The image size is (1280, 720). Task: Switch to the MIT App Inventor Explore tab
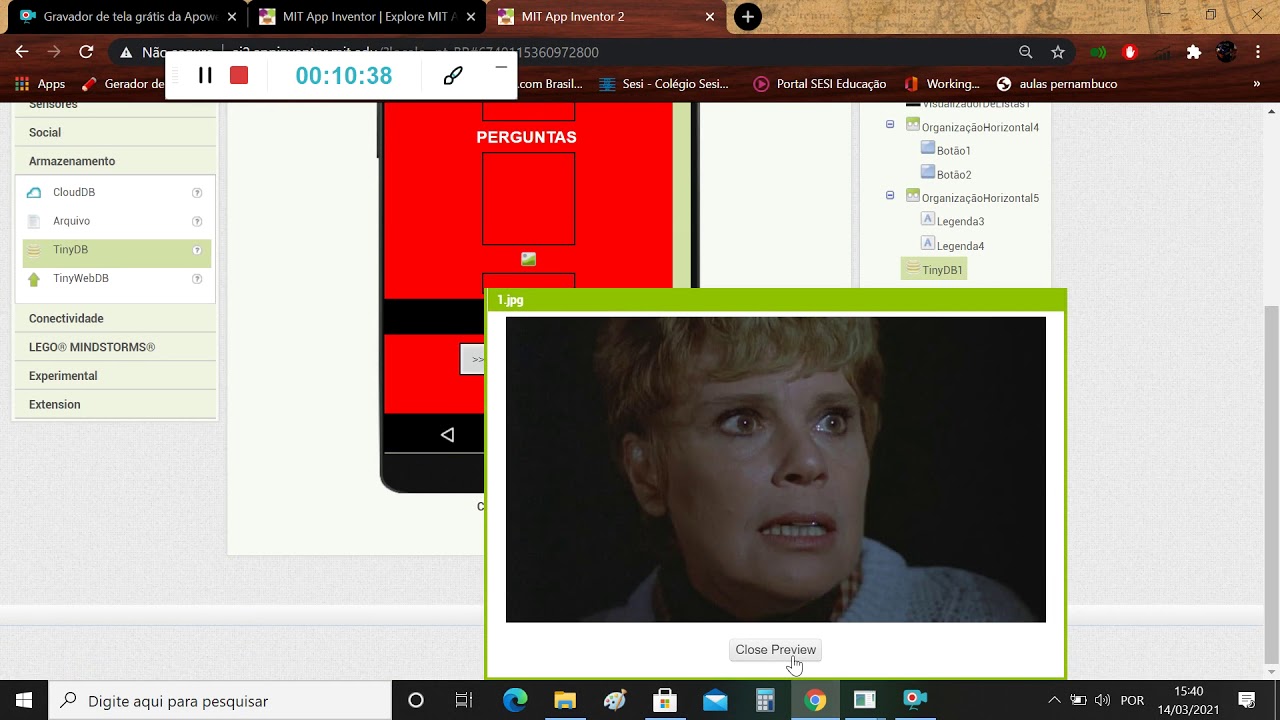(366, 17)
